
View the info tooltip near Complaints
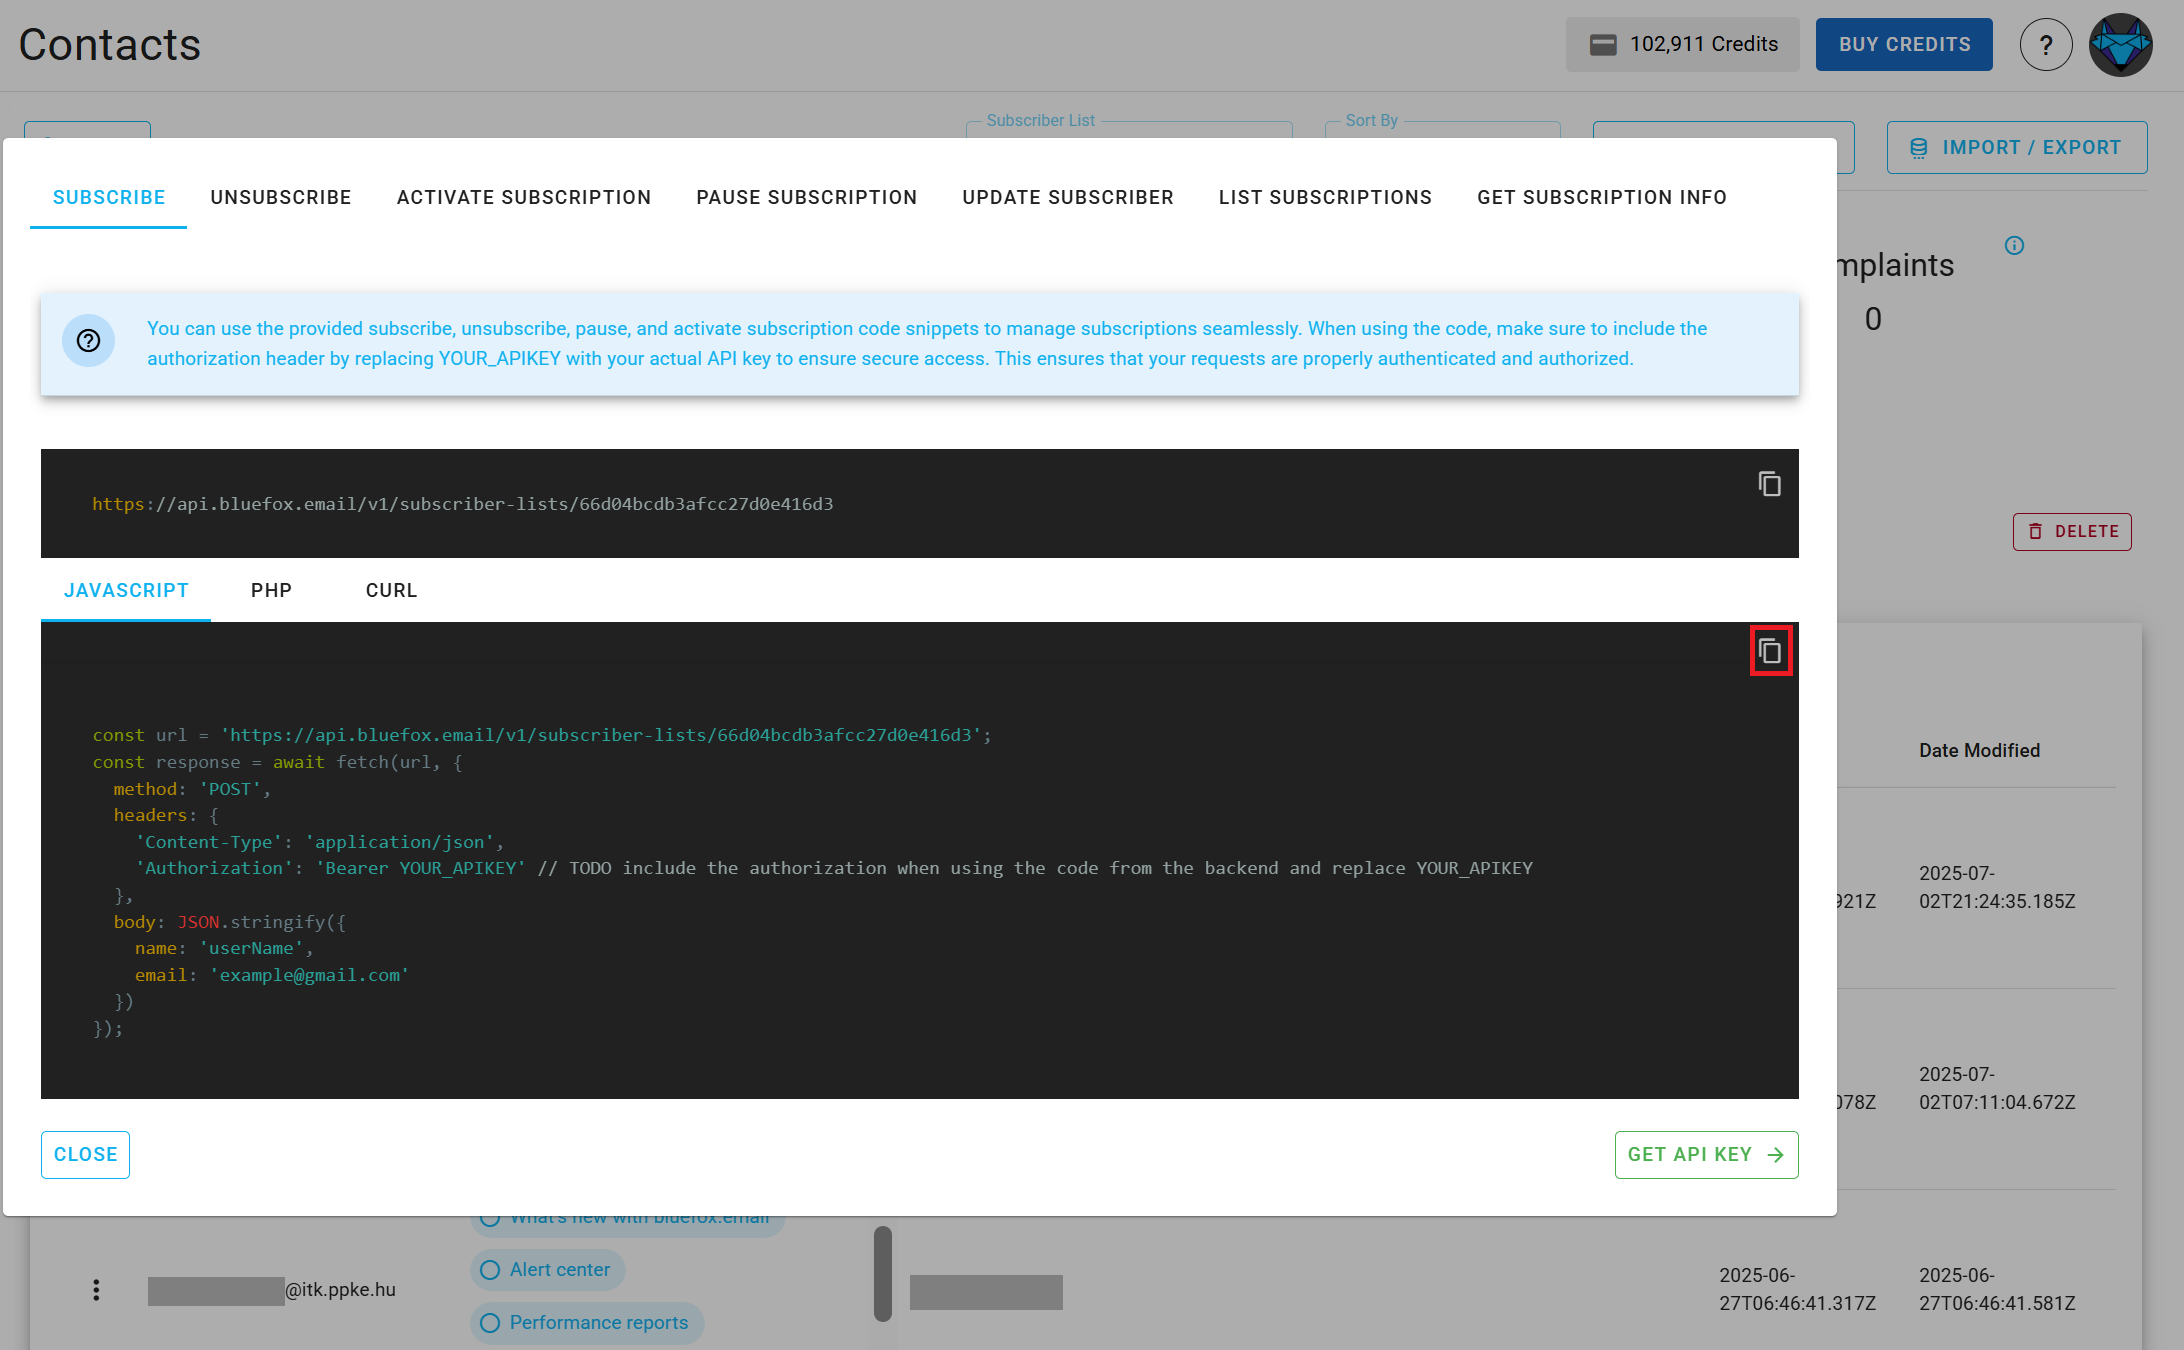(2015, 245)
